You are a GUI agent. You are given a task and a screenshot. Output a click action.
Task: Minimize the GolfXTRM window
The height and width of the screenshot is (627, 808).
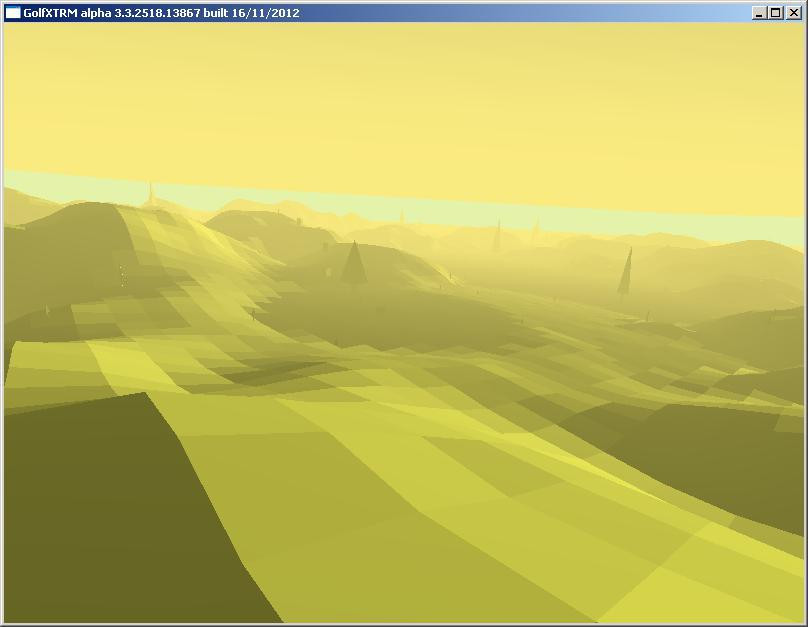coord(759,13)
